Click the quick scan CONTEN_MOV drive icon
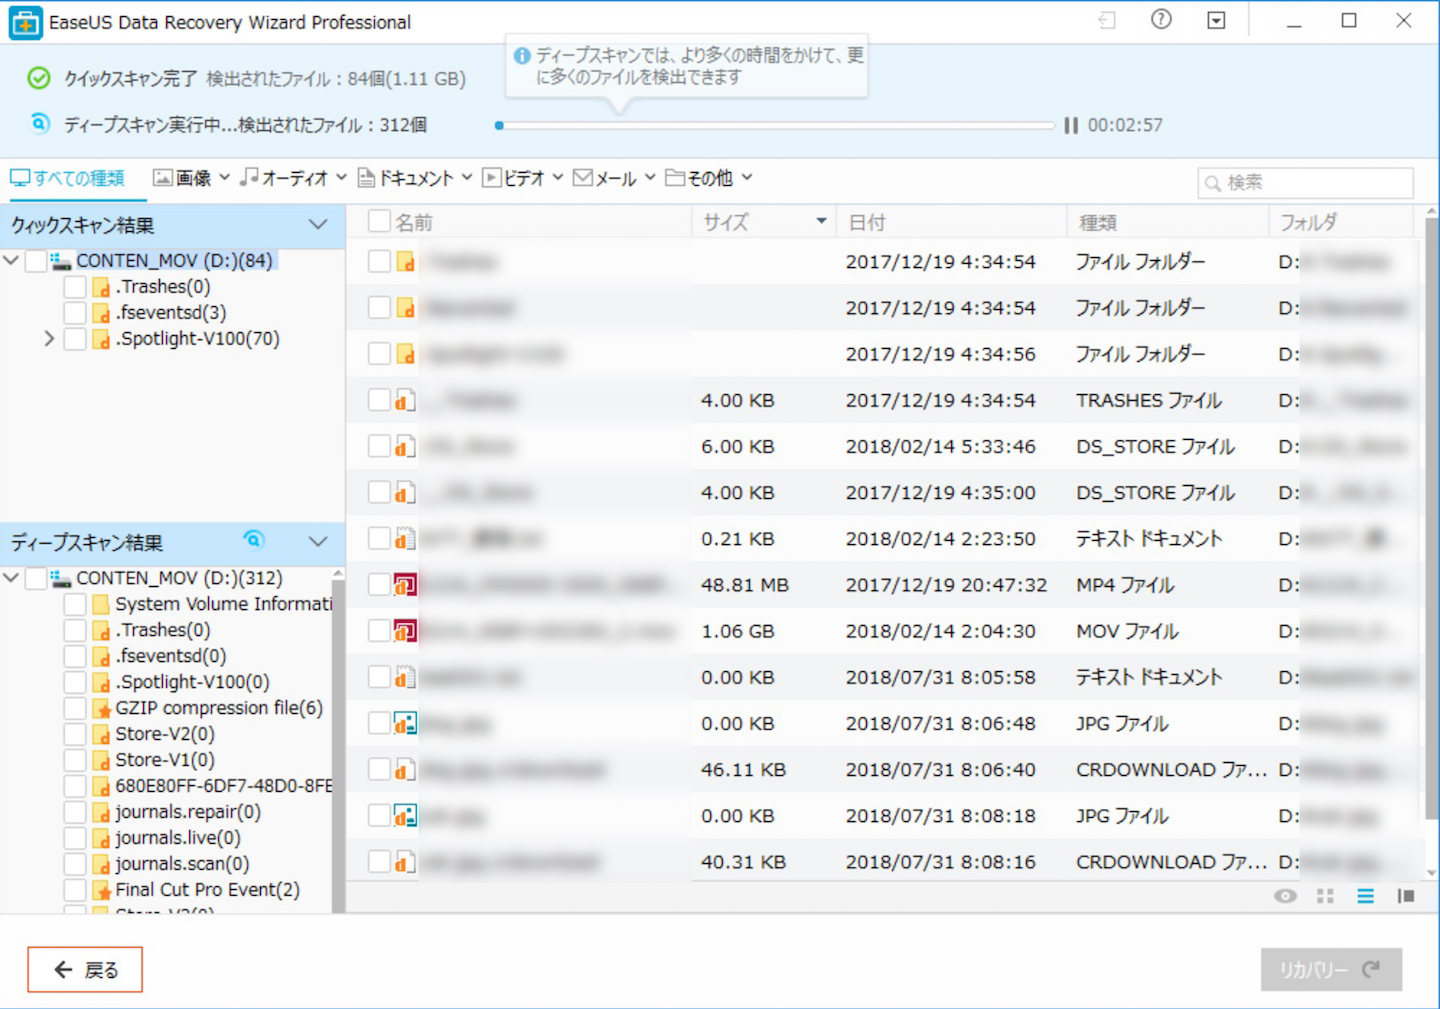The height and width of the screenshot is (1009, 1440). coord(61,261)
